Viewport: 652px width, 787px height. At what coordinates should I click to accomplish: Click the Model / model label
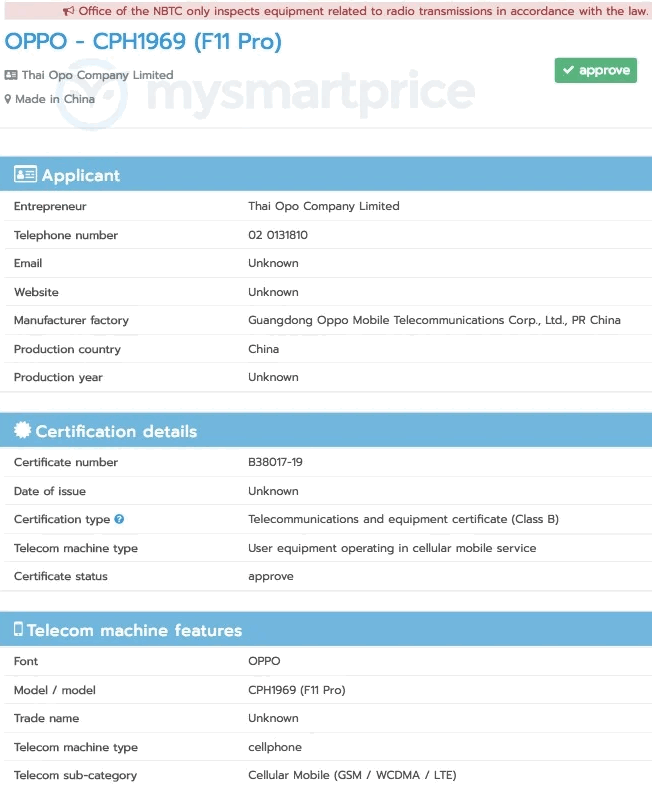click(x=55, y=690)
